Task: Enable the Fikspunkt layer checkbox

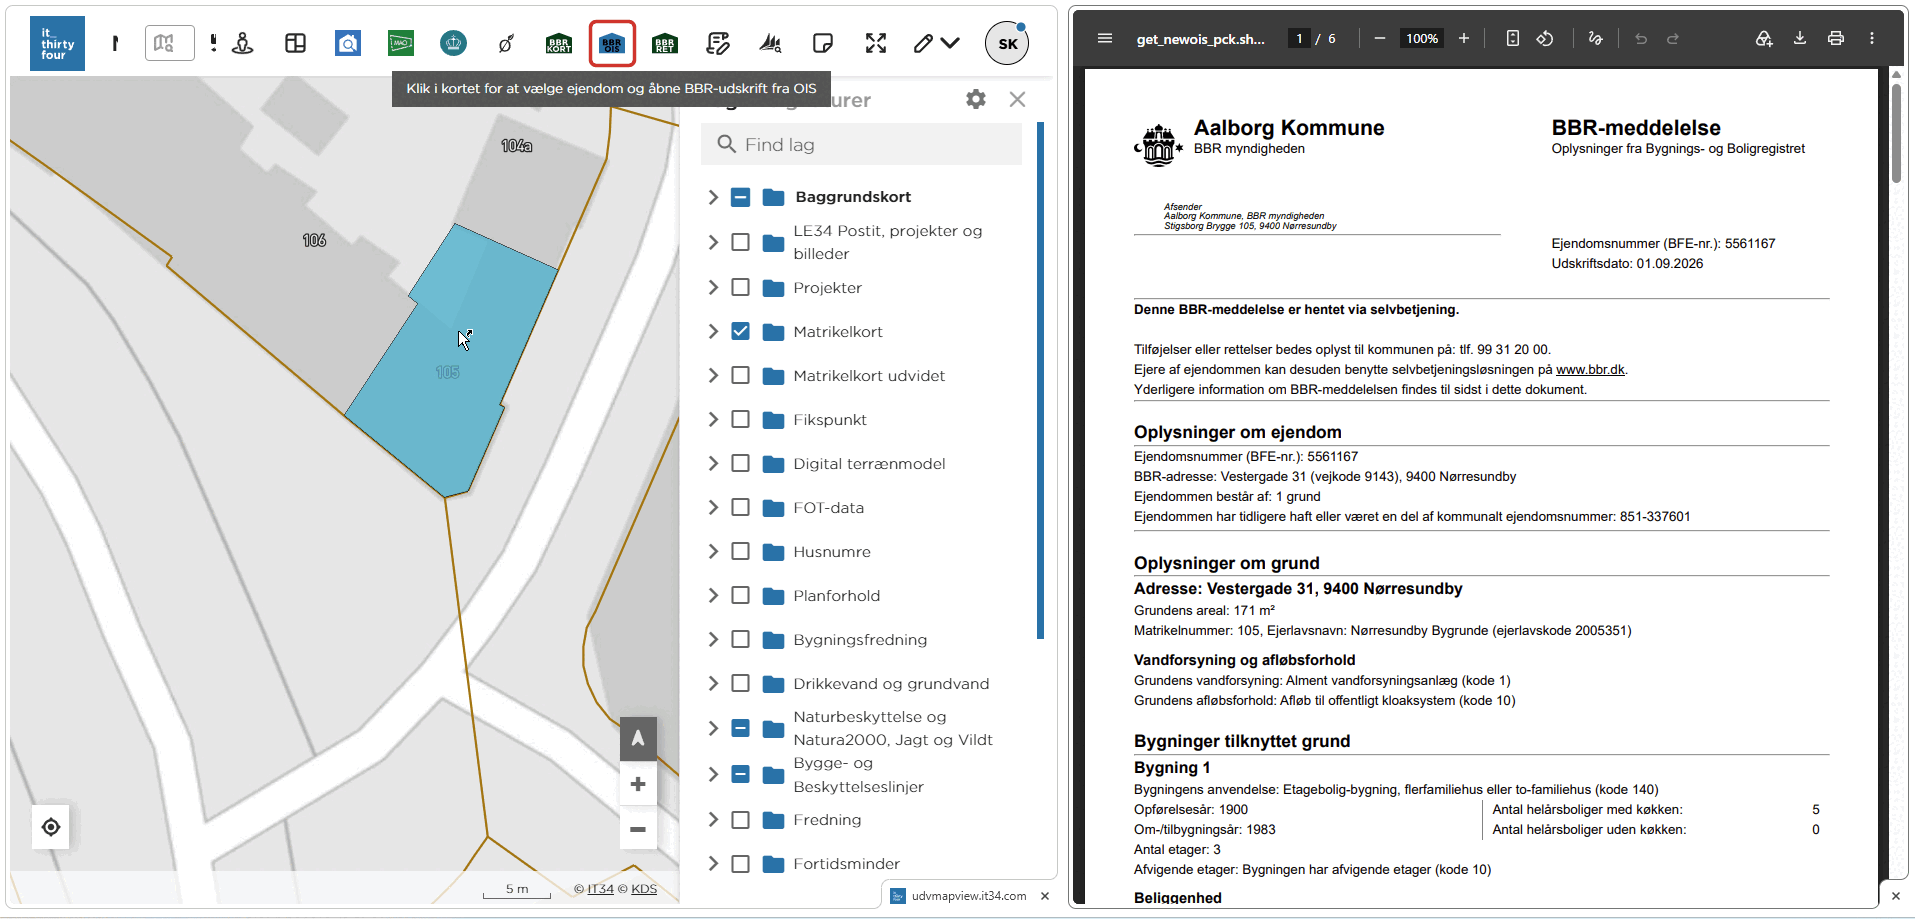Action: coord(740,419)
